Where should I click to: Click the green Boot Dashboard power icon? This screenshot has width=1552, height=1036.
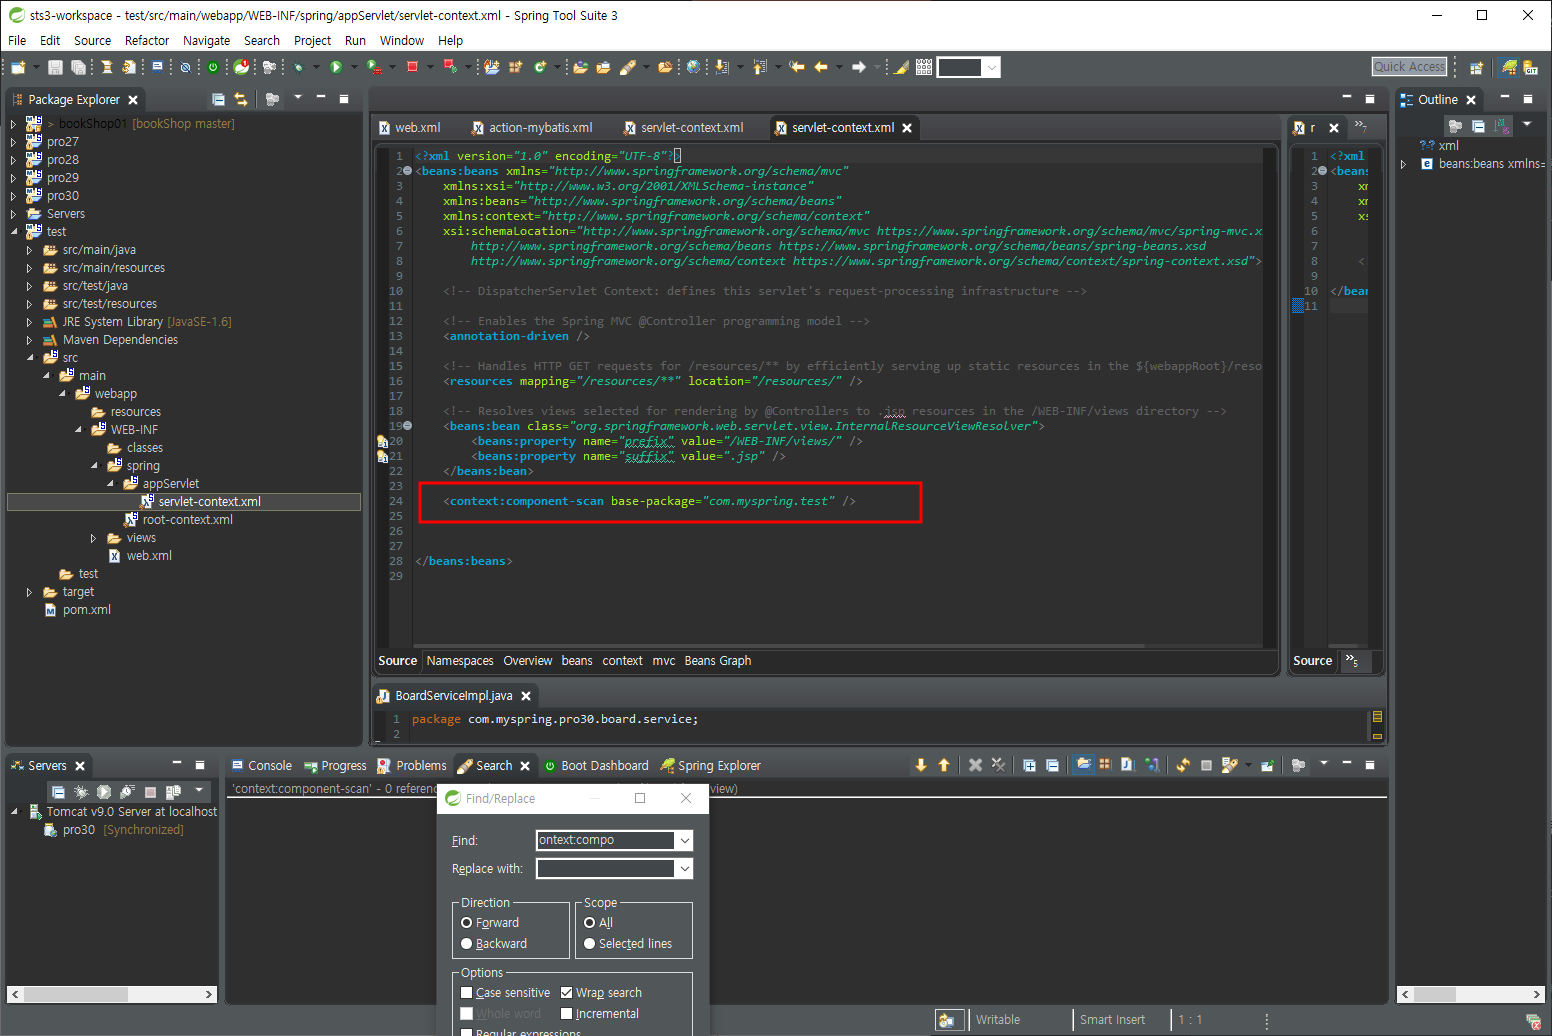click(x=213, y=67)
